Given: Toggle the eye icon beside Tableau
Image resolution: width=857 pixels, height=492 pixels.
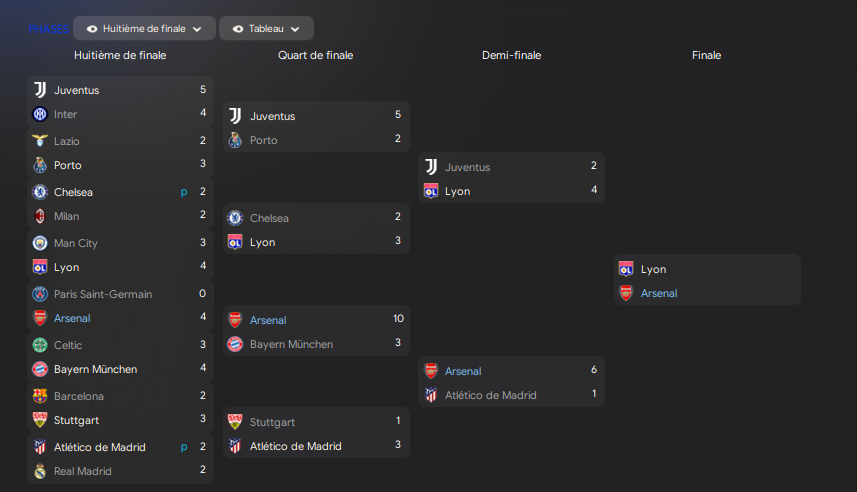Looking at the screenshot, I should [x=238, y=29].
